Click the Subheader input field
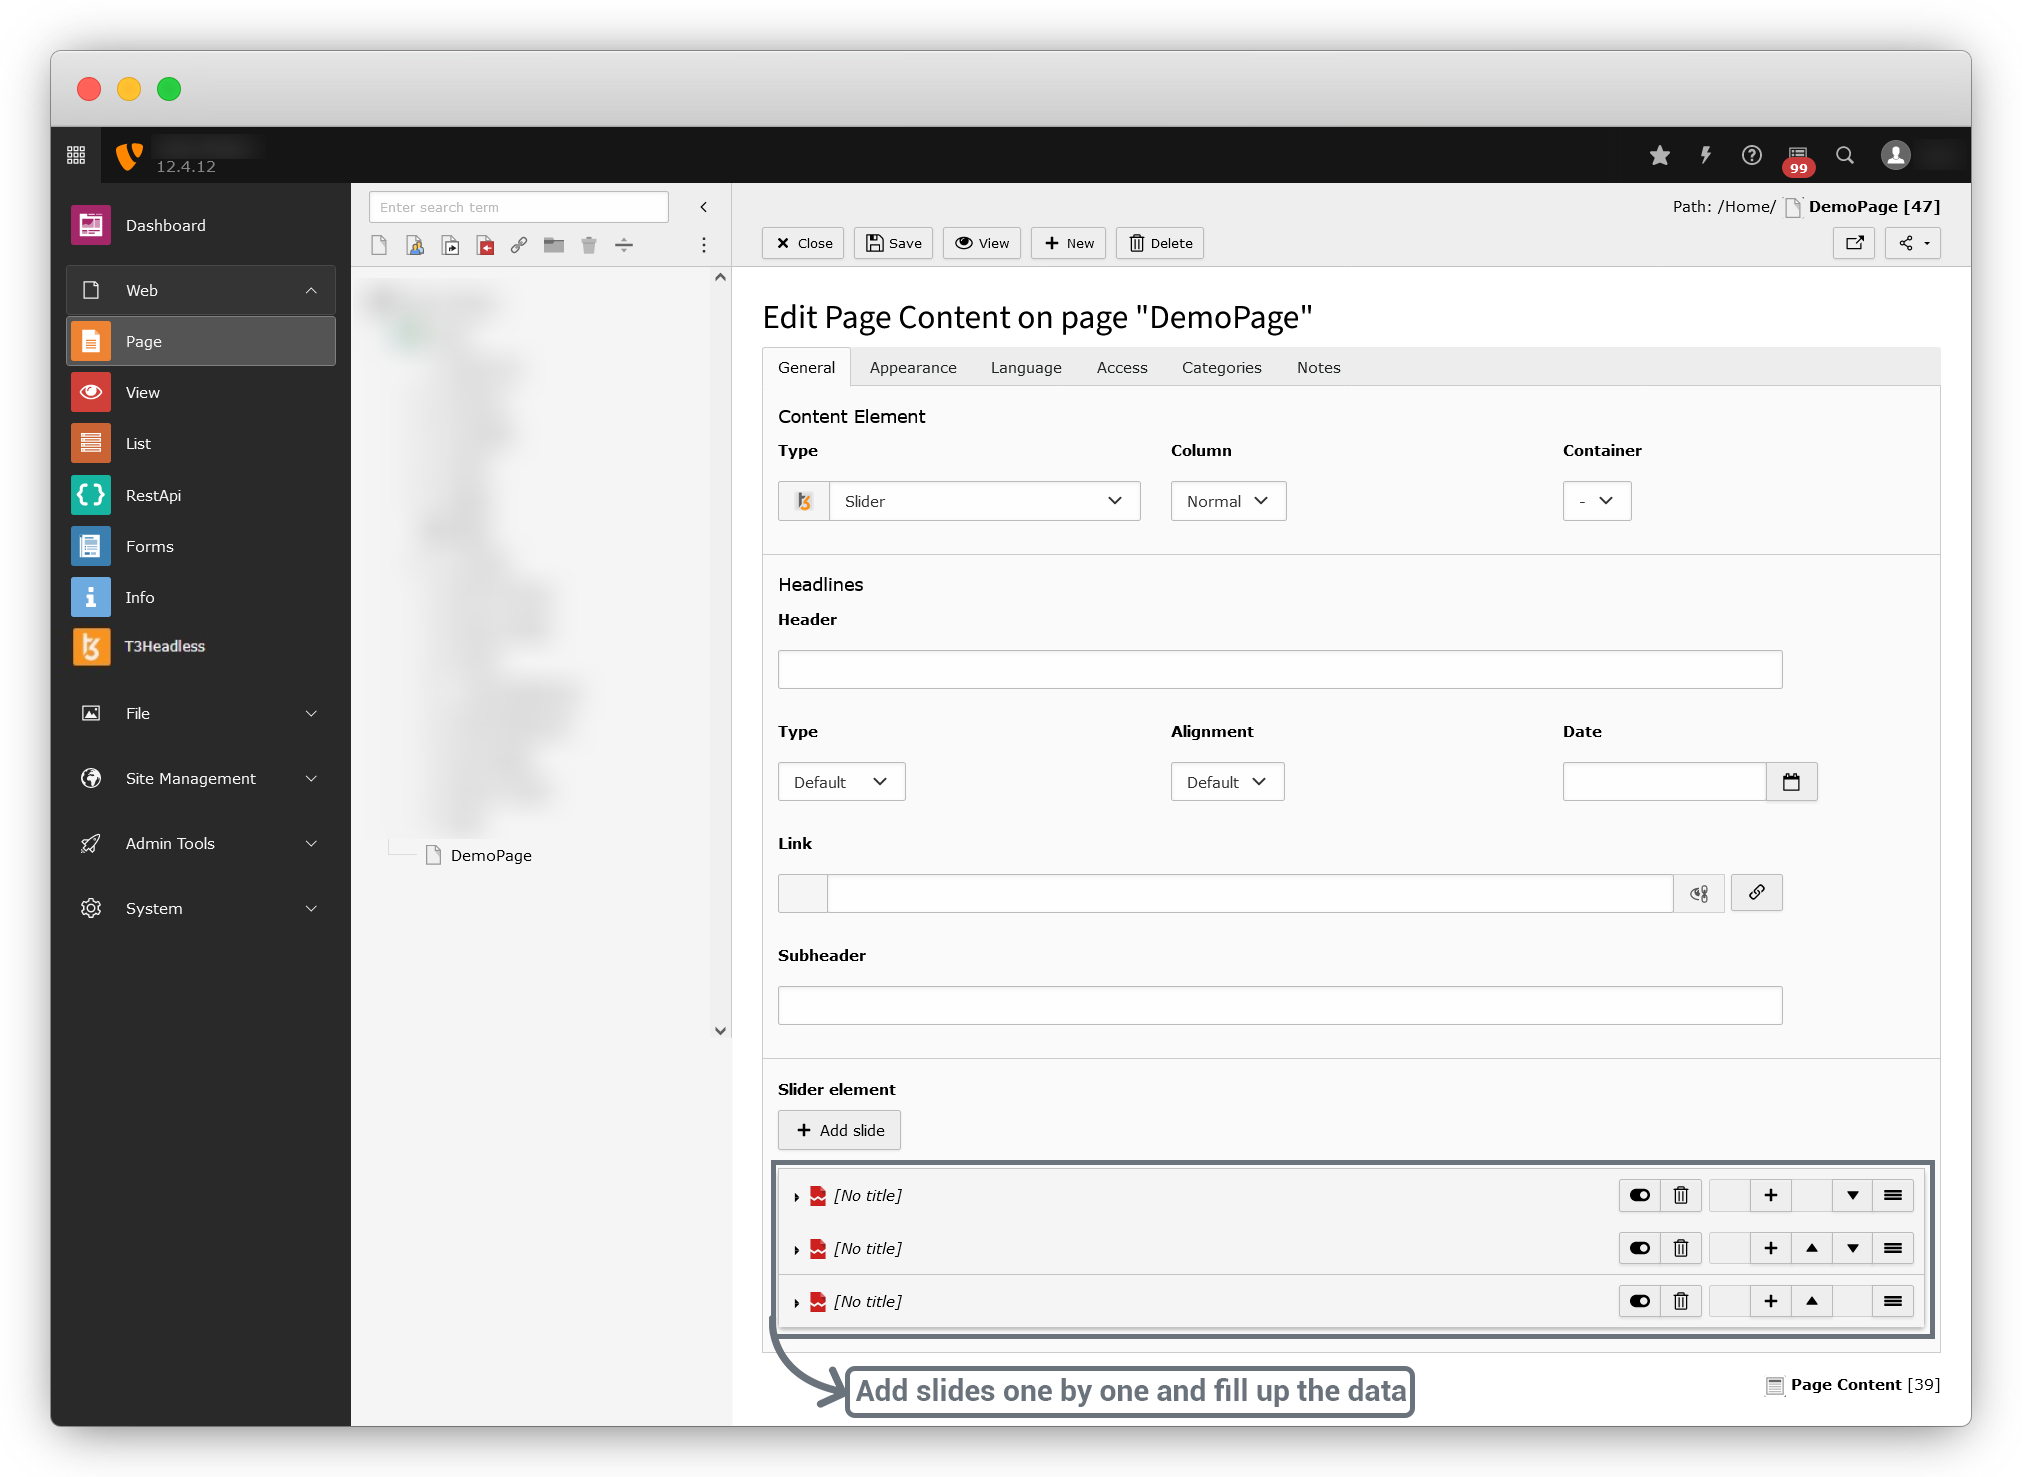2022x1477 pixels. coord(1279,1005)
